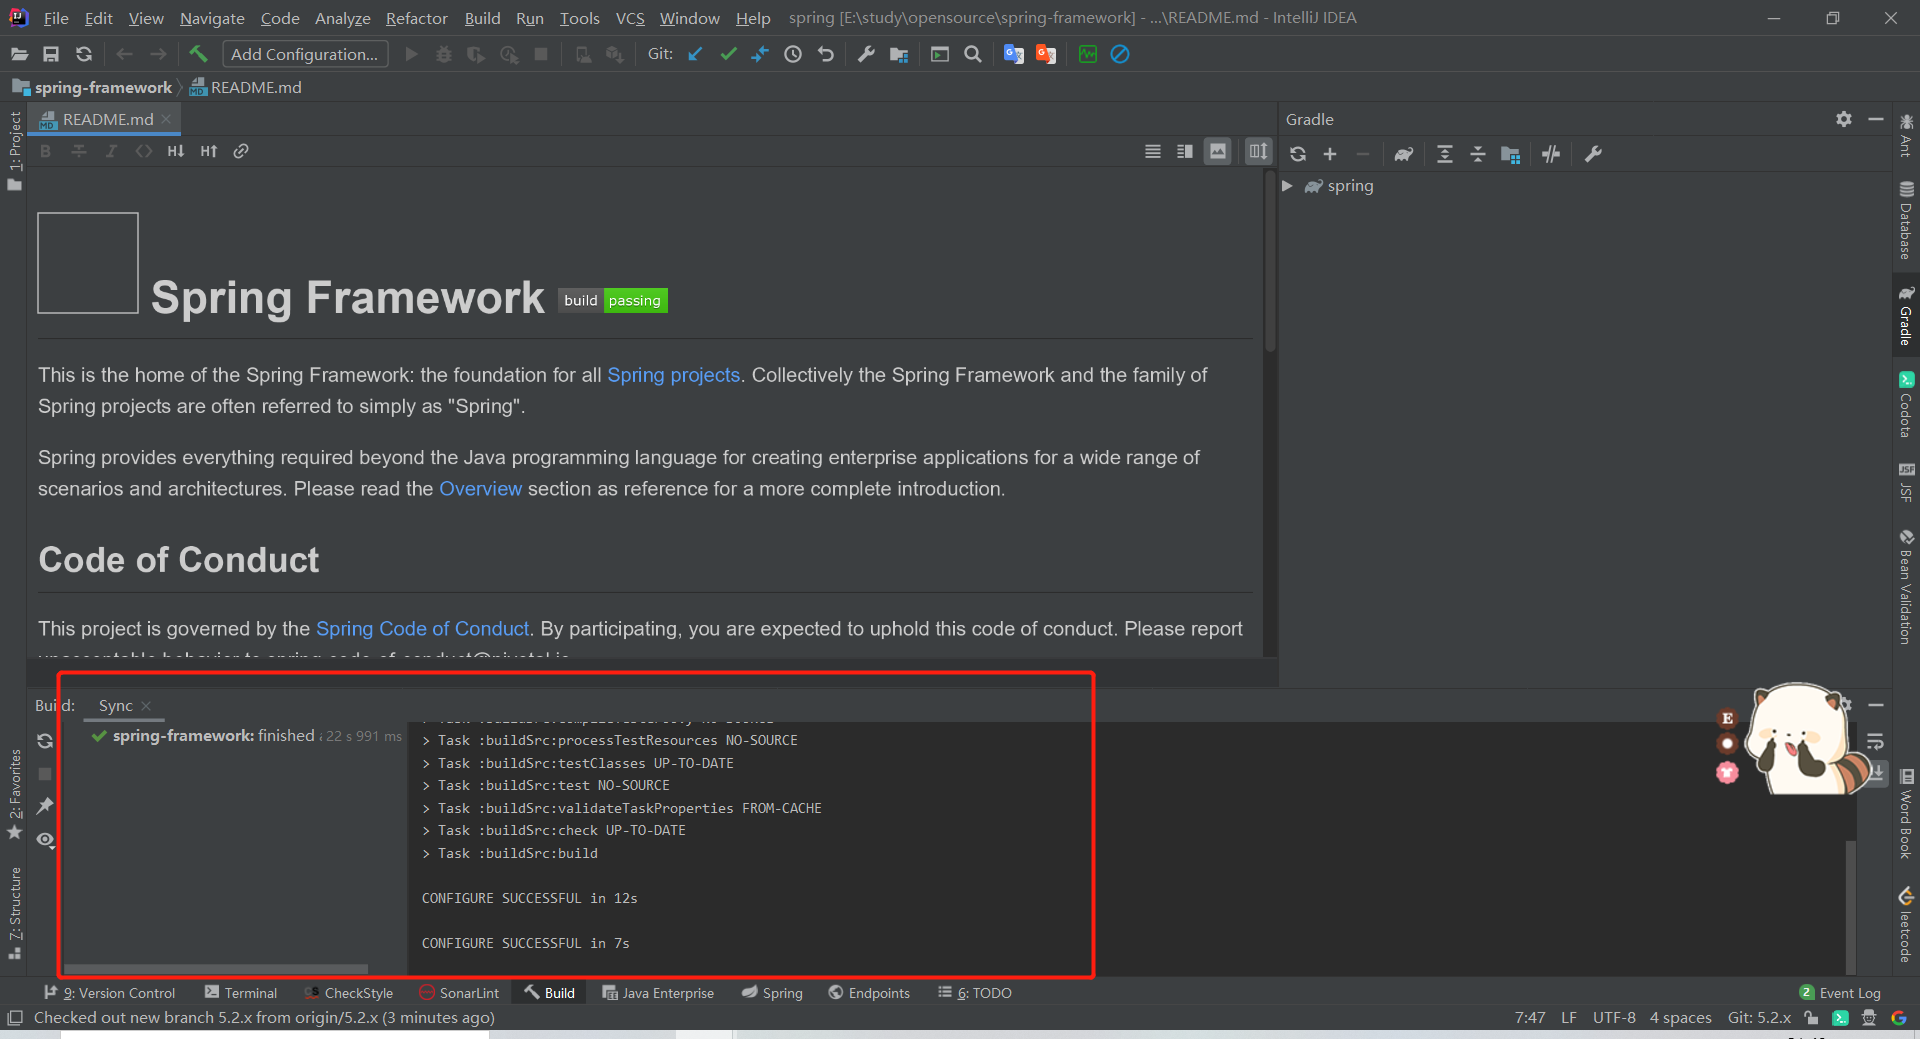Viewport: 1920px width, 1039px height.
Task: Open the 4 spaces indent selector
Action: [1681, 1018]
